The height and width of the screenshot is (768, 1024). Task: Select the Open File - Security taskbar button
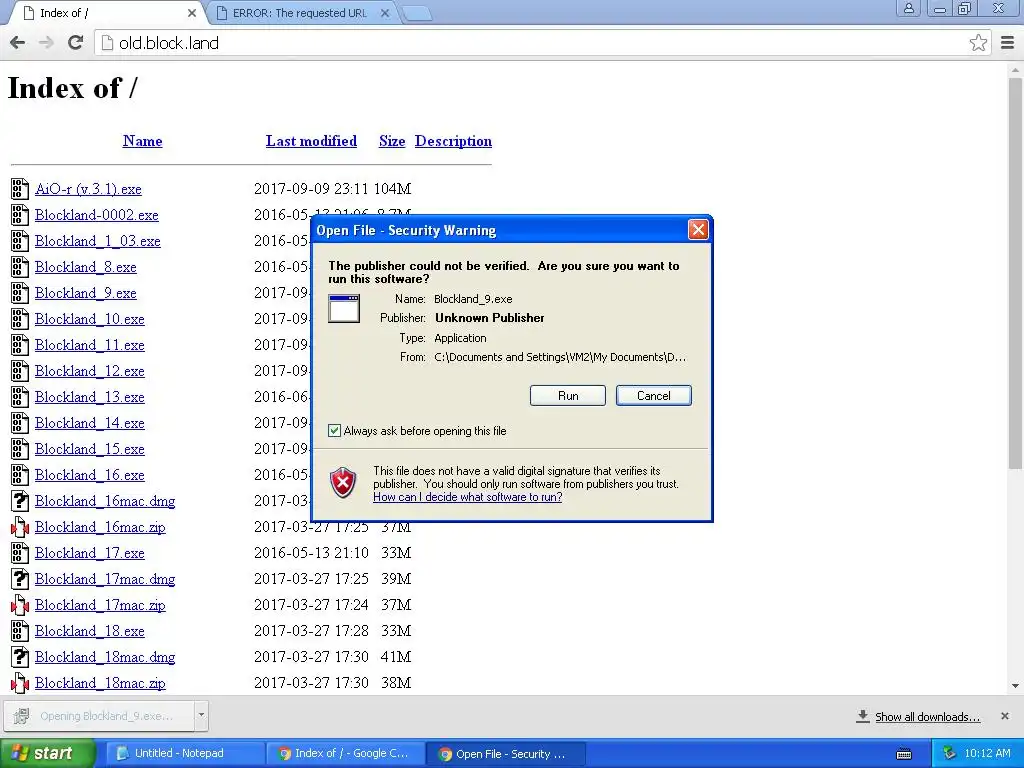point(505,754)
